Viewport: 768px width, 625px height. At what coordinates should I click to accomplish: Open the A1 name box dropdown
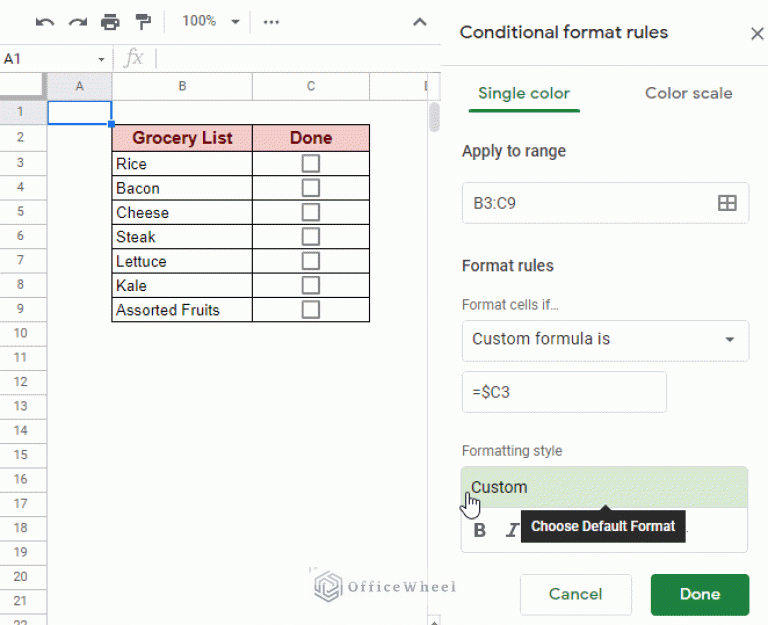click(x=101, y=59)
